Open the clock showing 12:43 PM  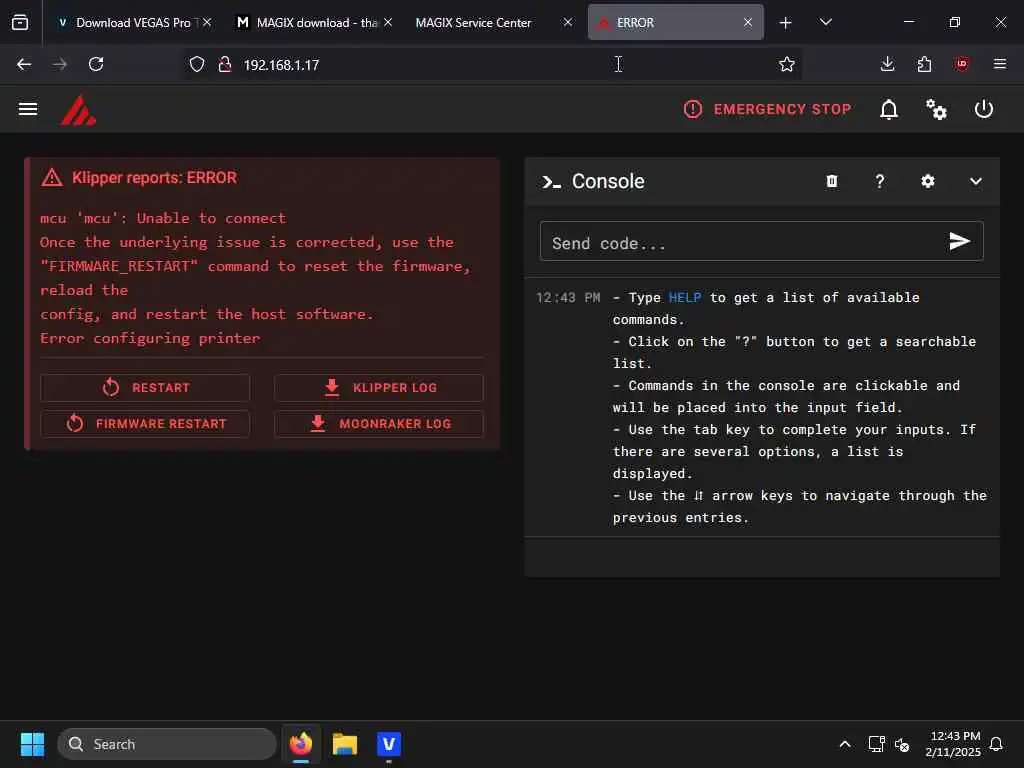[953, 744]
